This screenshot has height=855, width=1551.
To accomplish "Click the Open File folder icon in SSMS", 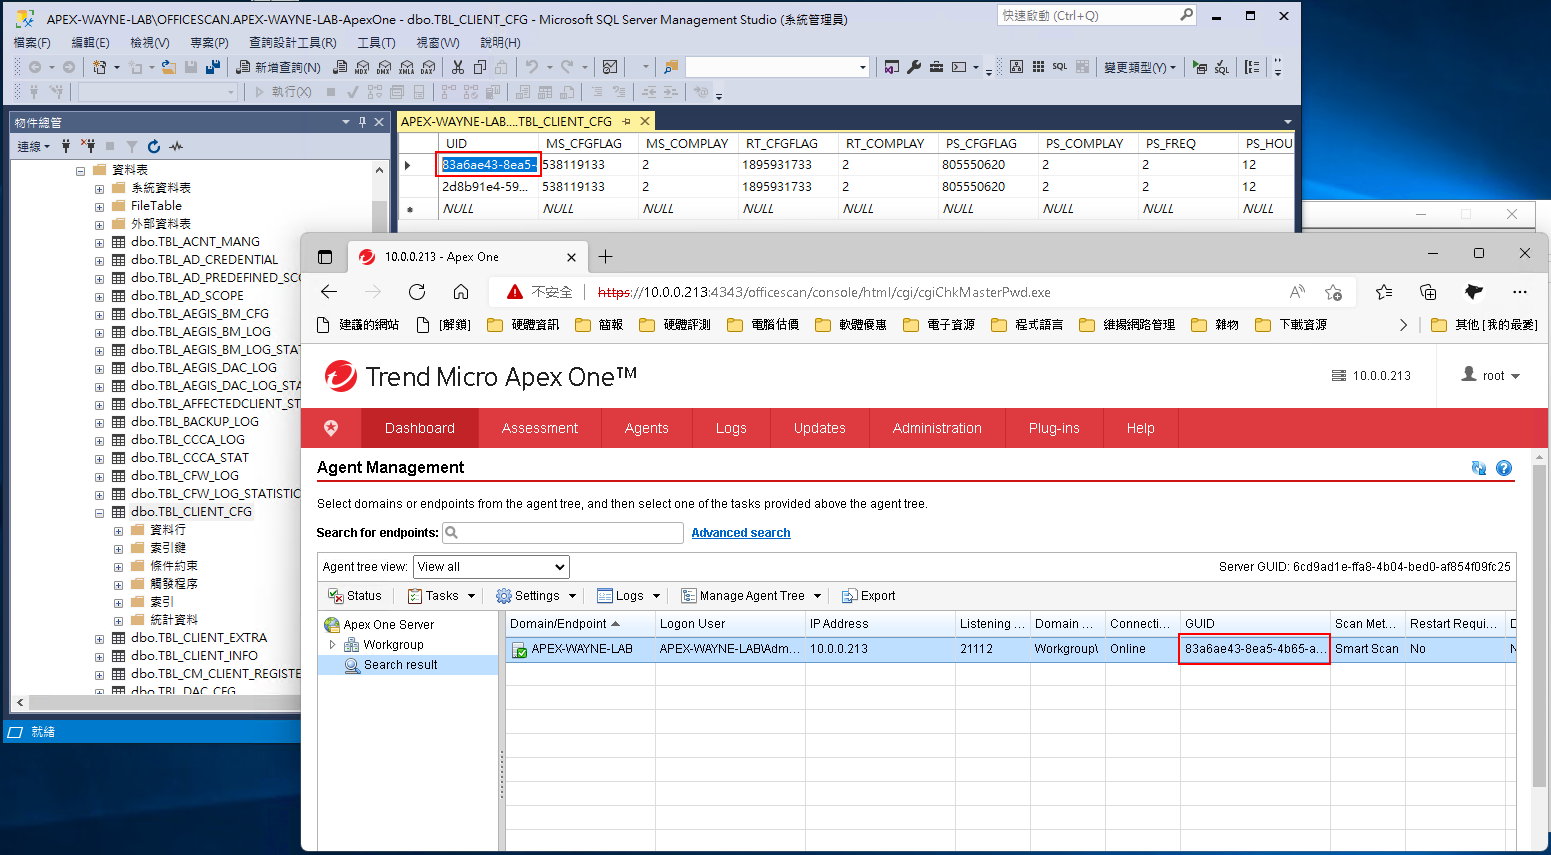I will coord(168,67).
